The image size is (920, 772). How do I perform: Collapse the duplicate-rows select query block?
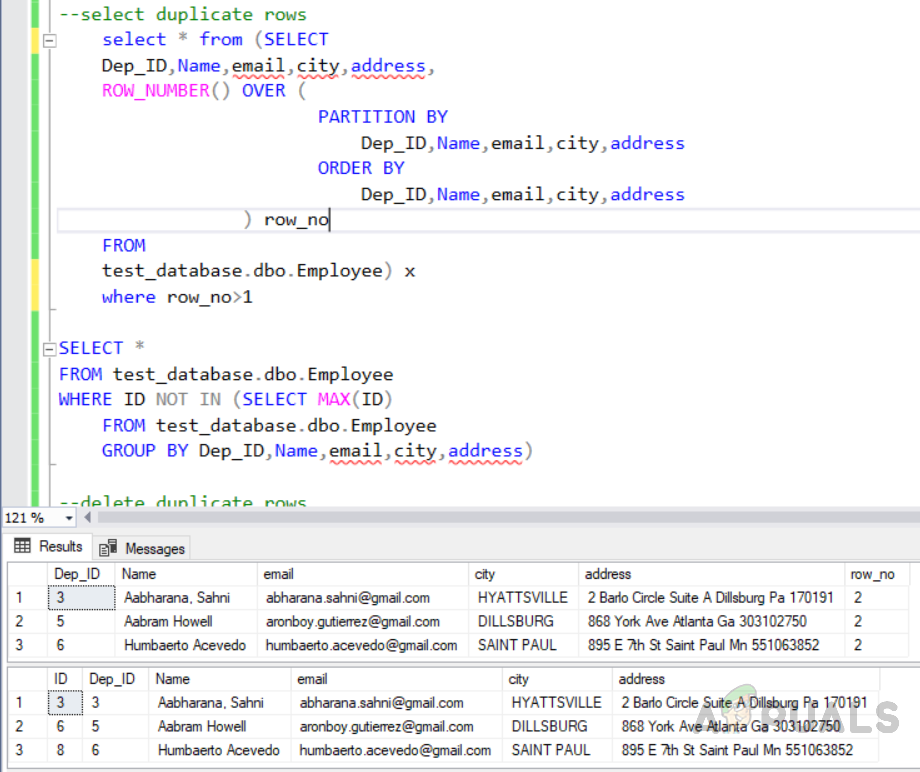(x=49, y=39)
